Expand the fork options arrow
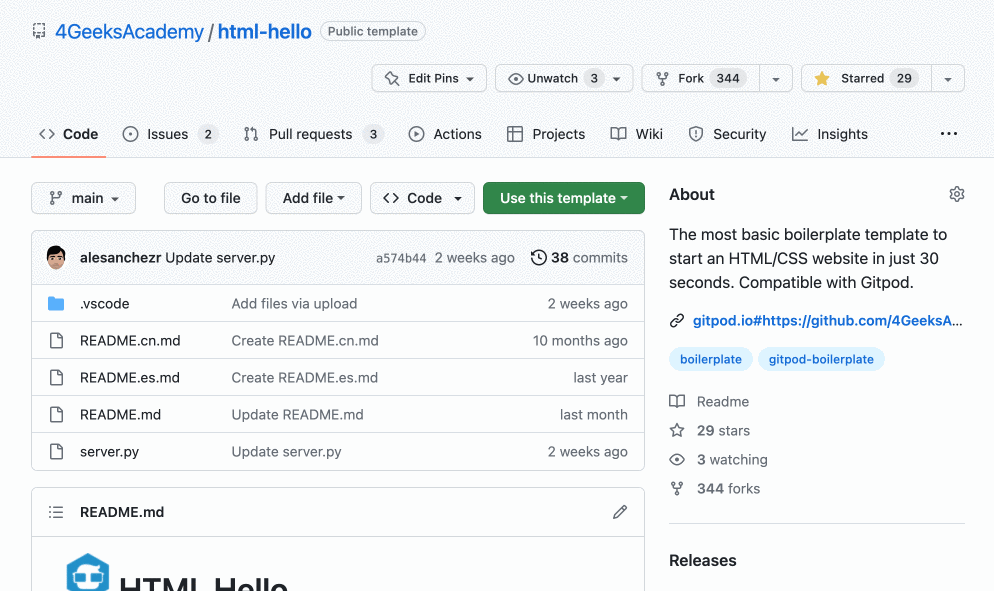994x591 pixels. coord(776,79)
